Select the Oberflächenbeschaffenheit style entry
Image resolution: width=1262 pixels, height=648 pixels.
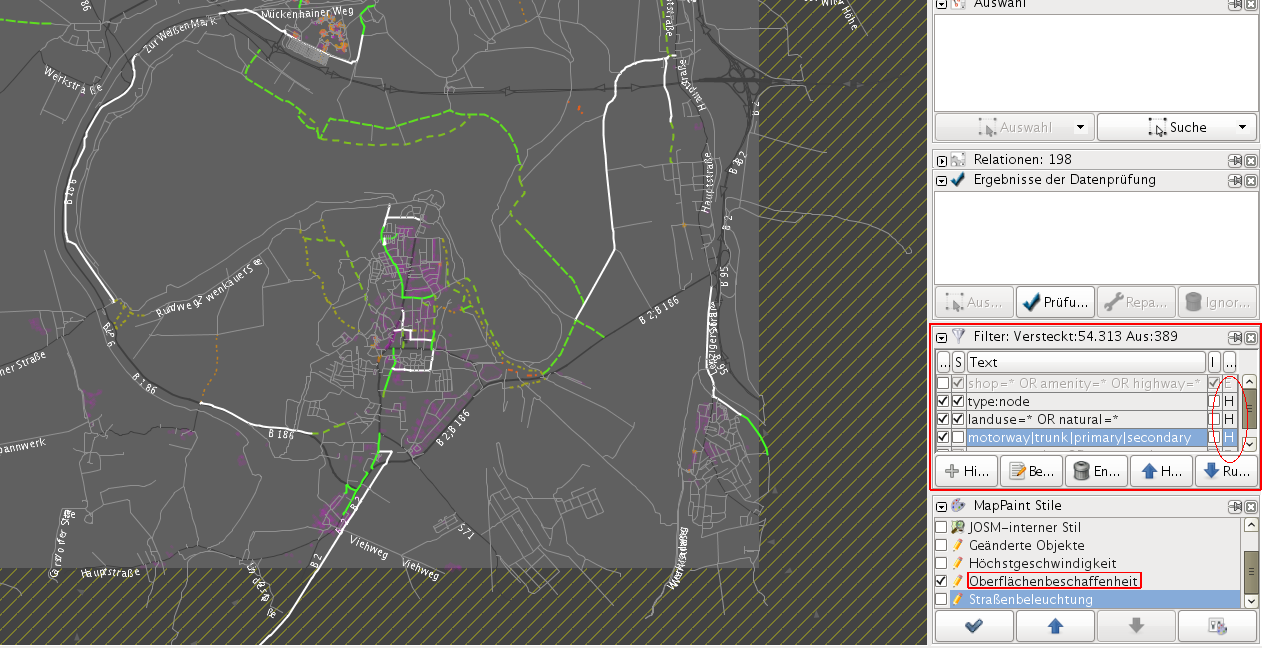1054,581
